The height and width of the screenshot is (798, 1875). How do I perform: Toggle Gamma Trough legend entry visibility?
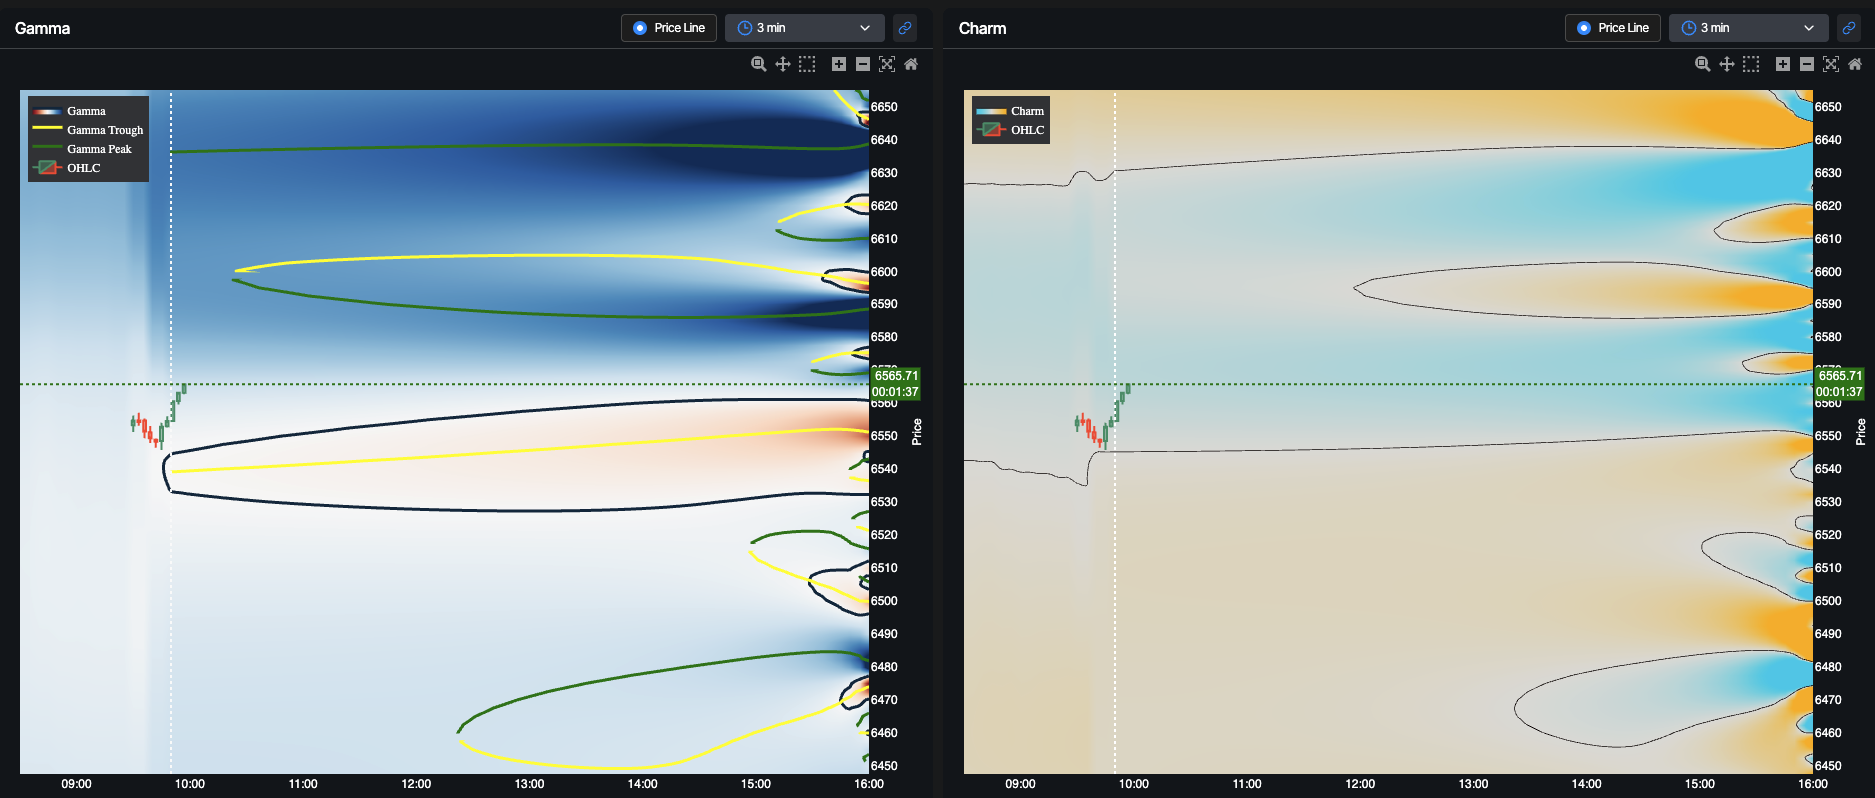88,130
